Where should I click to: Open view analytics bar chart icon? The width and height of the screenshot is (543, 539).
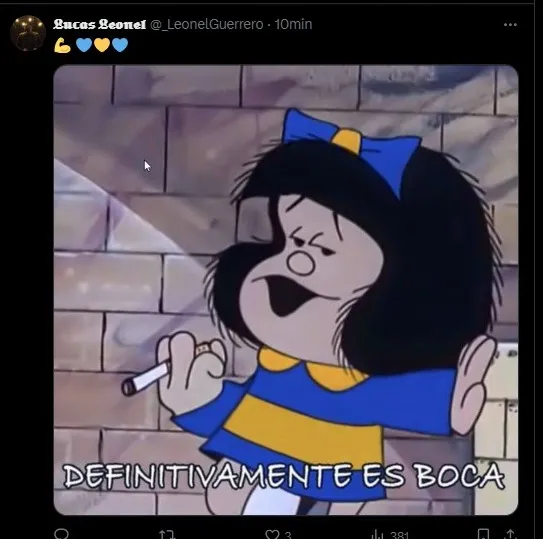(377, 534)
